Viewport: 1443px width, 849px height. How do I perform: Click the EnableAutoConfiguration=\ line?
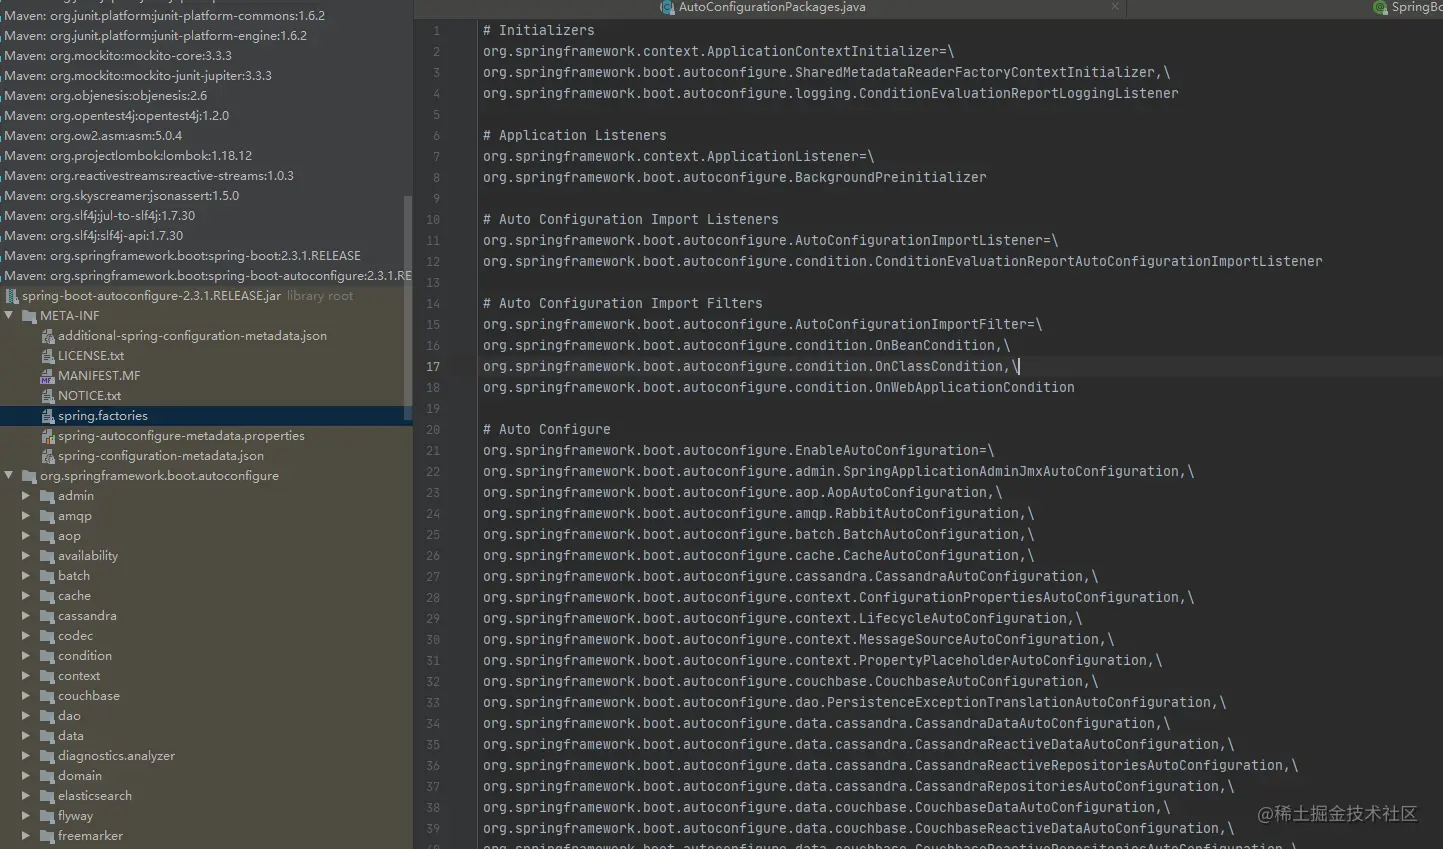[739, 450]
